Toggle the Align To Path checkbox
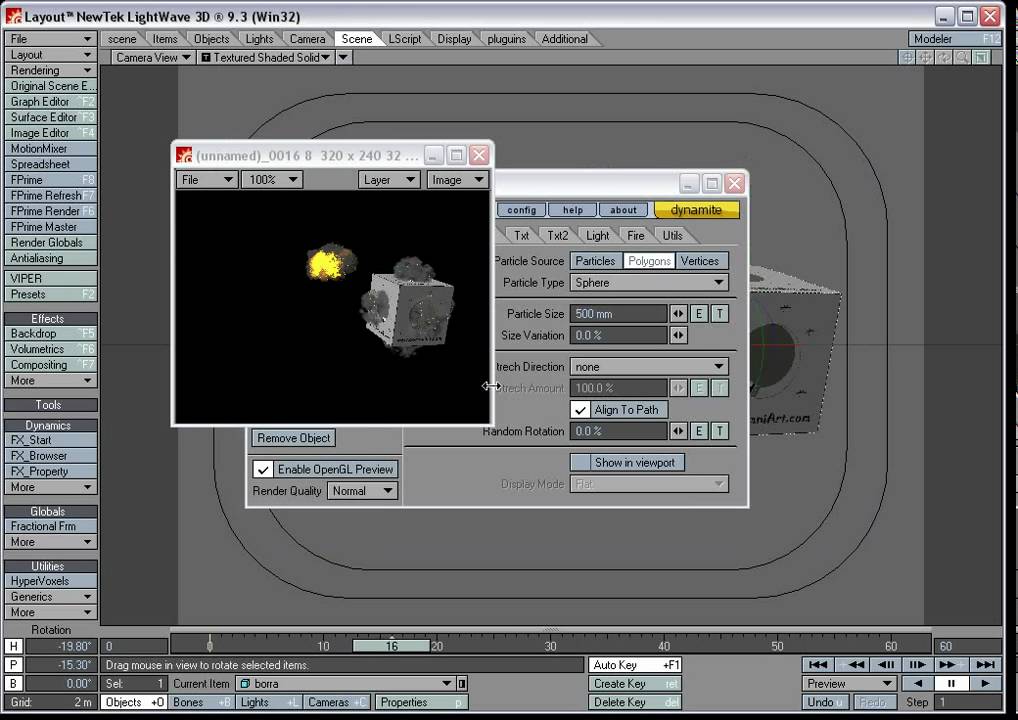This screenshot has width=1018, height=720. click(x=580, y=410)
